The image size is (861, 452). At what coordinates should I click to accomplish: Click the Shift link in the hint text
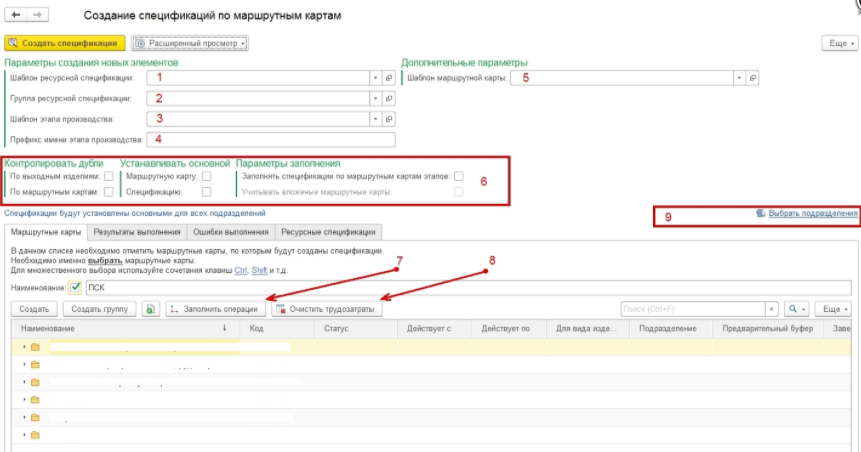click(x=259, y=270)
